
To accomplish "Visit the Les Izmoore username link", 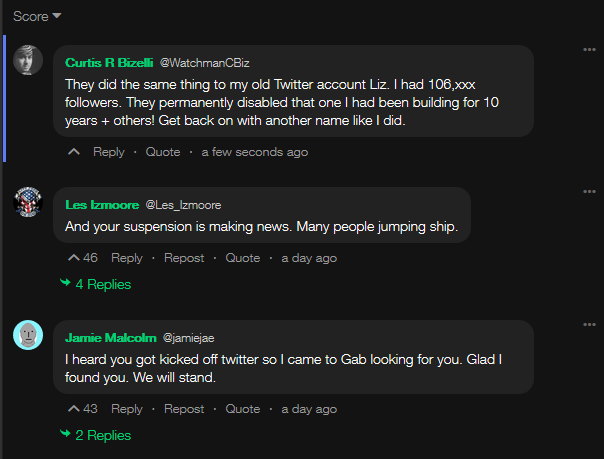I will 102,205.
